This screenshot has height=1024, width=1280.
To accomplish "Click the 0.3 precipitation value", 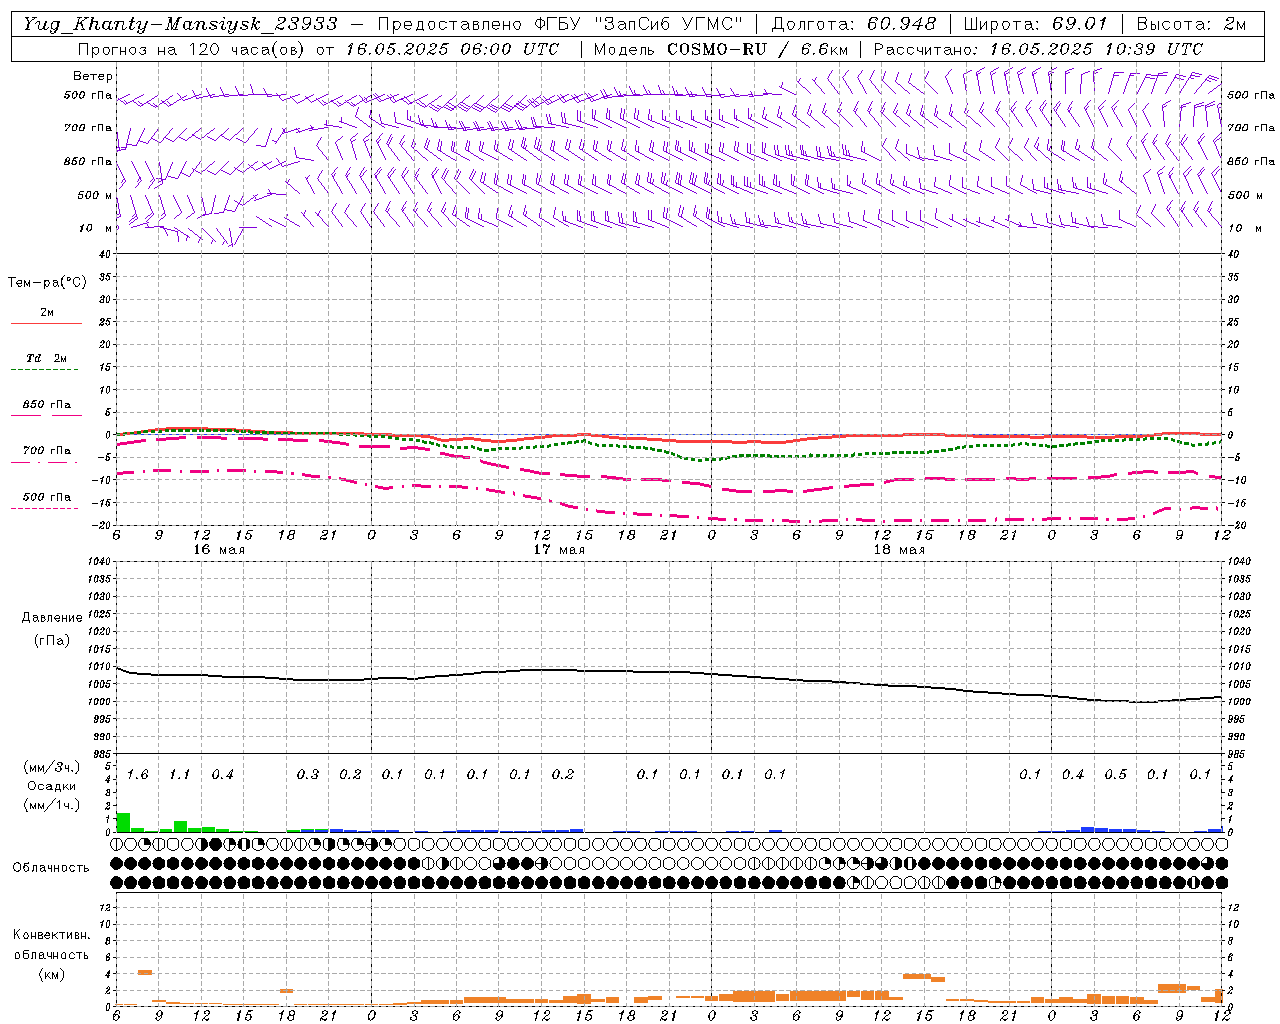I will click(307, 775).
